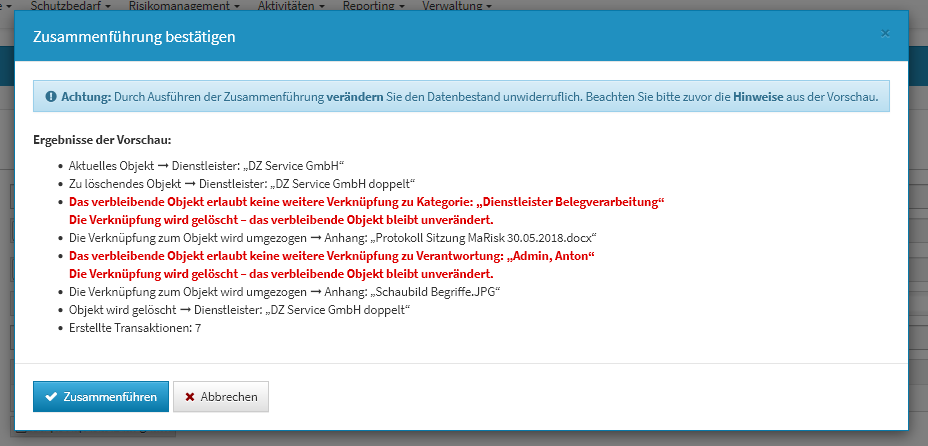Open the Reporting menu

[373, 6]
